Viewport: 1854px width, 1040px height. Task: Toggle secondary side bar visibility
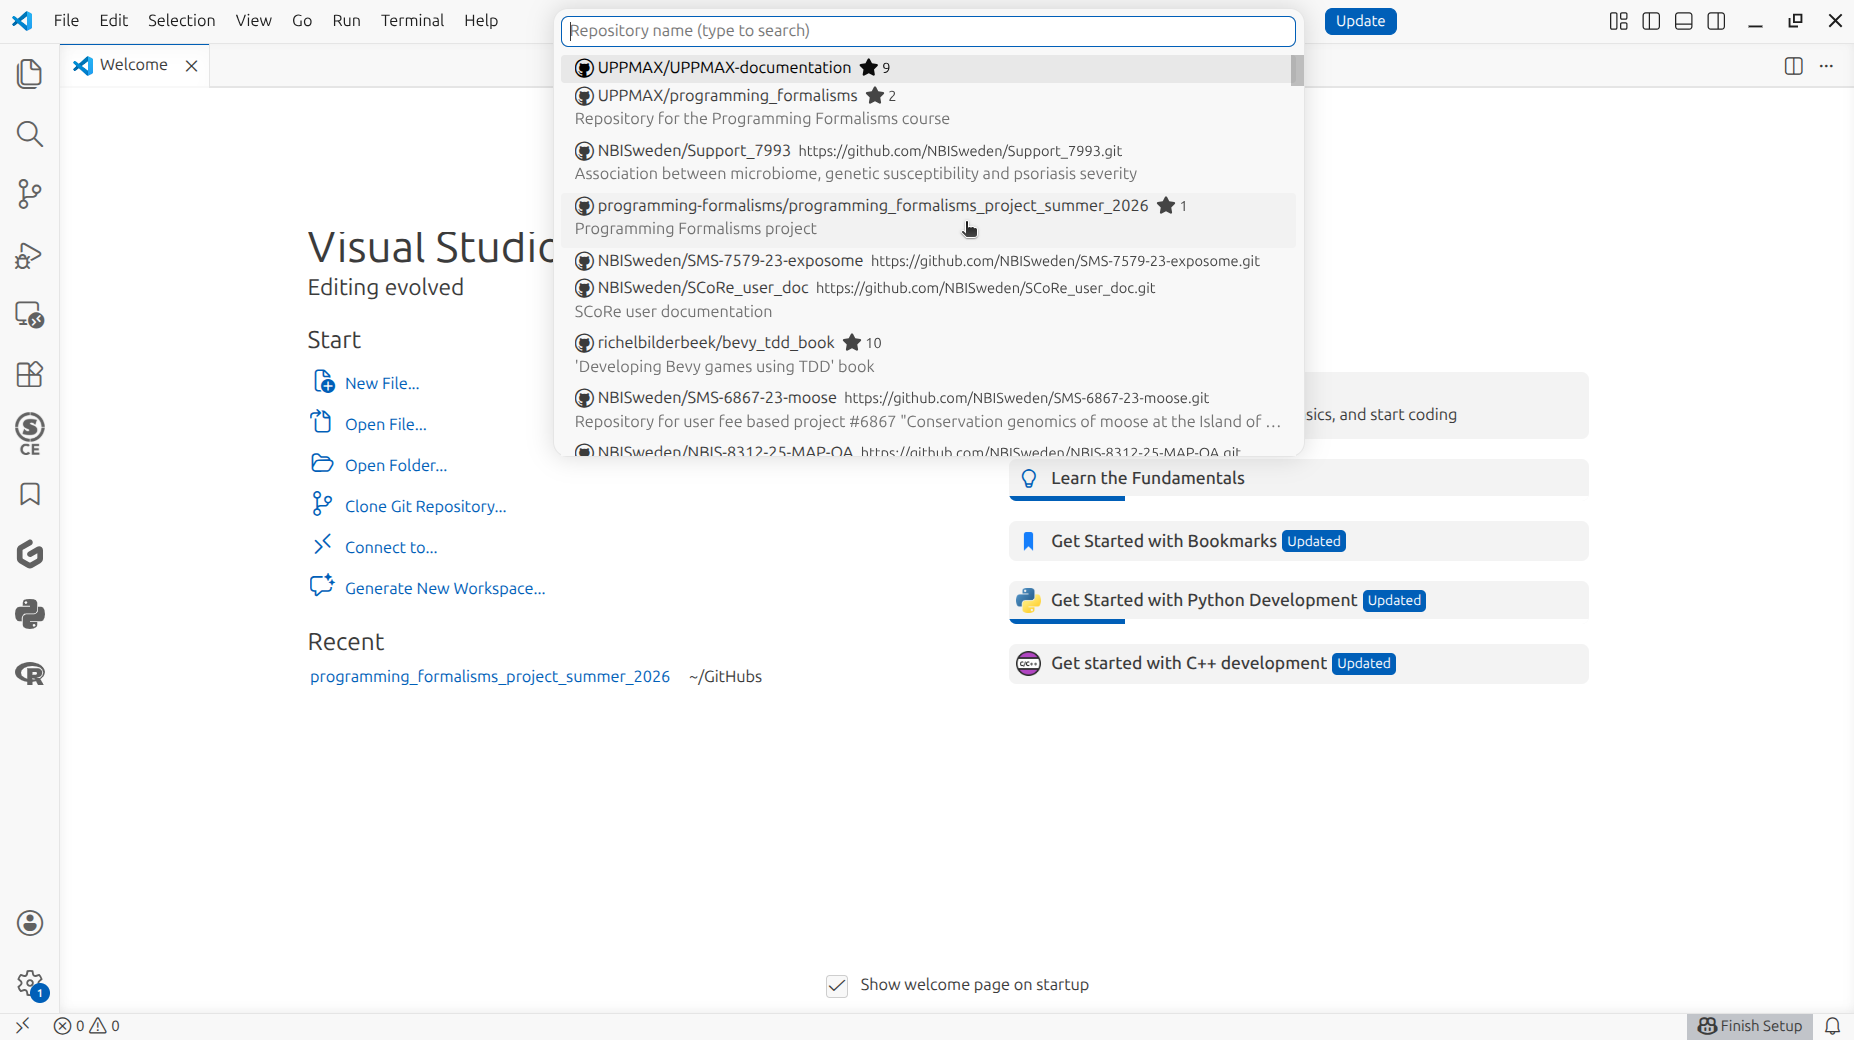1716,21
